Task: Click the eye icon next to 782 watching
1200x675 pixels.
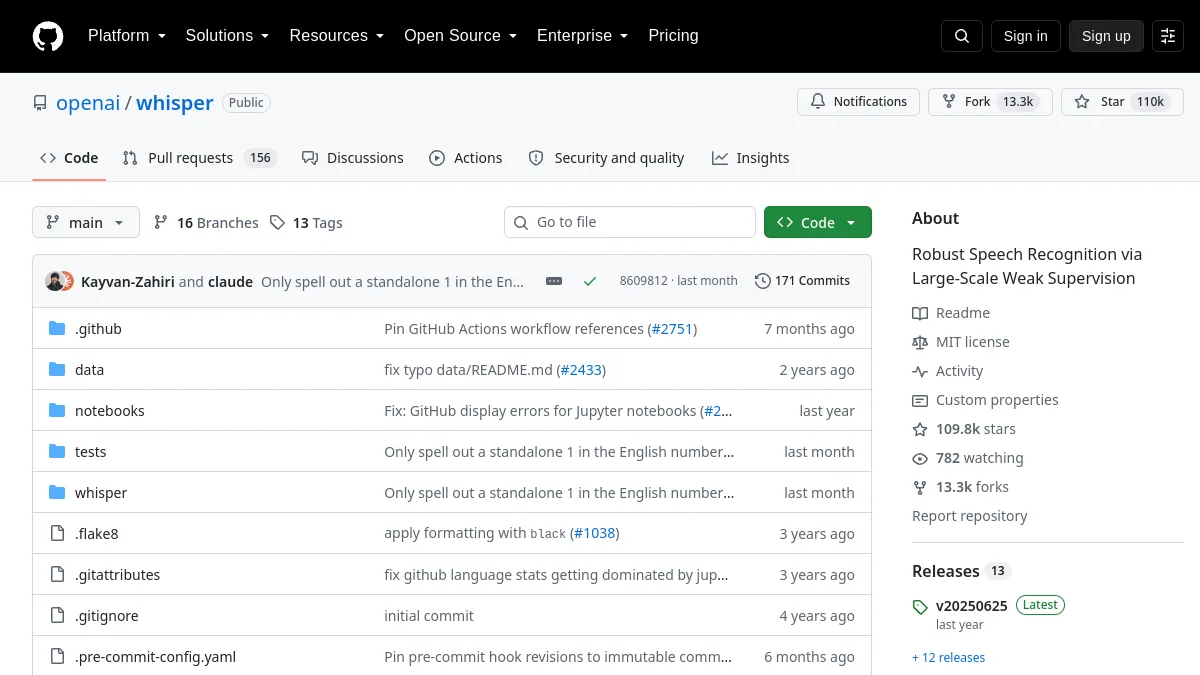Action: click(920, 458)
